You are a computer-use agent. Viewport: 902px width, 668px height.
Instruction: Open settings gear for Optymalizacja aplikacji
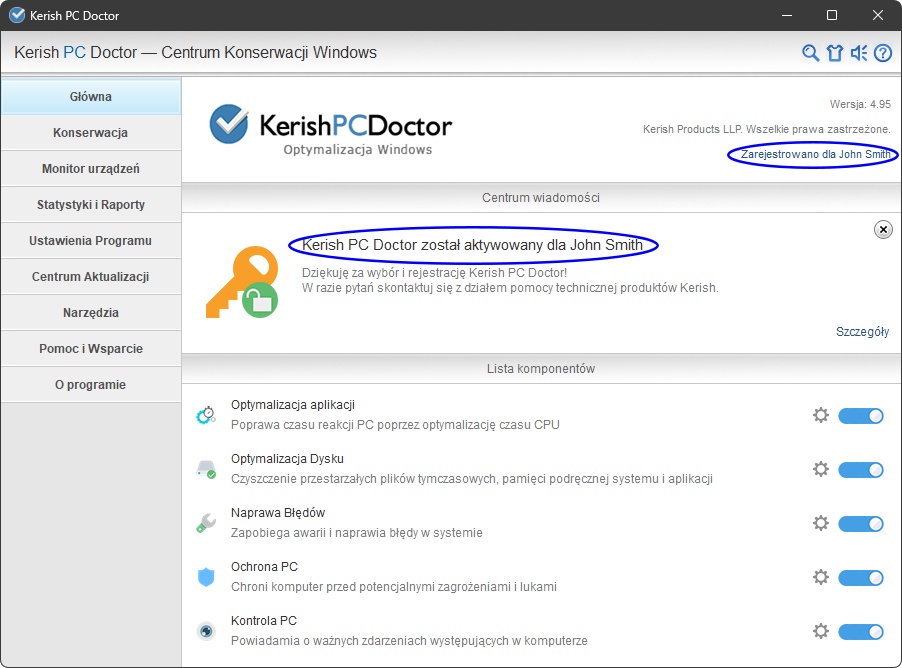point(821,415)
